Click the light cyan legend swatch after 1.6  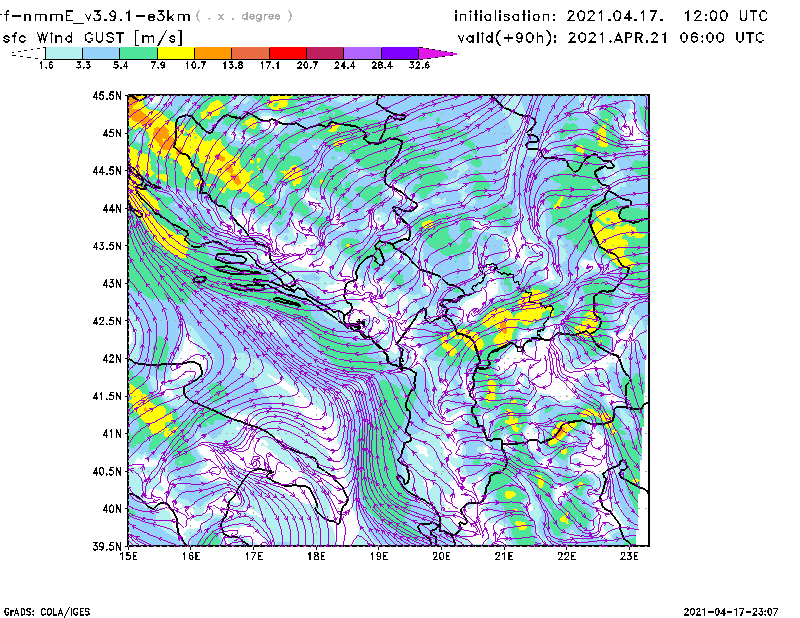coord(64,53)
